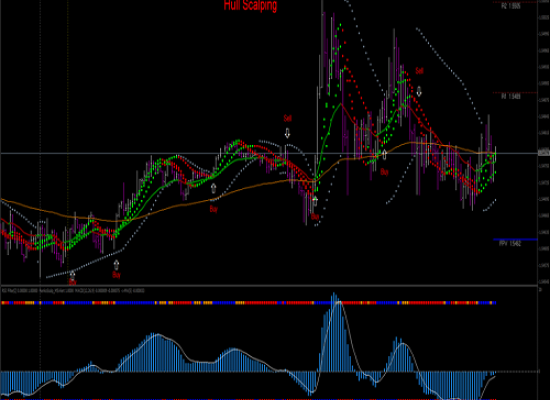Click the red Hull Scalping chart title
Image resolution: width=550 pixels, height=400 pixels.
coord(250,5)
